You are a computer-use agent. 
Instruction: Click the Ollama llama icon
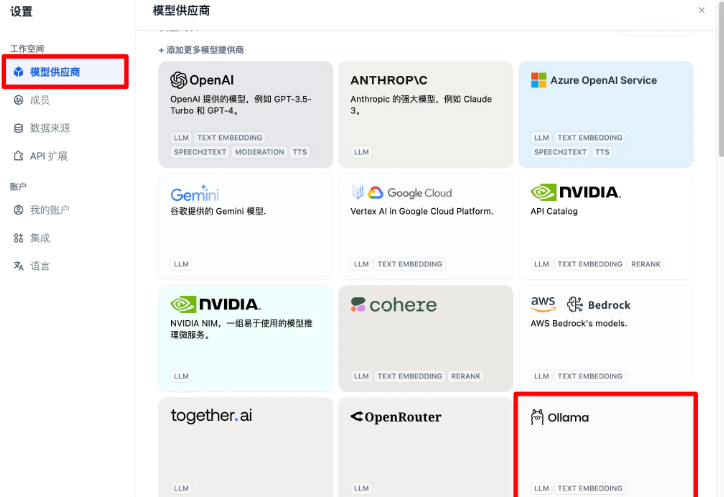[537, 417]
